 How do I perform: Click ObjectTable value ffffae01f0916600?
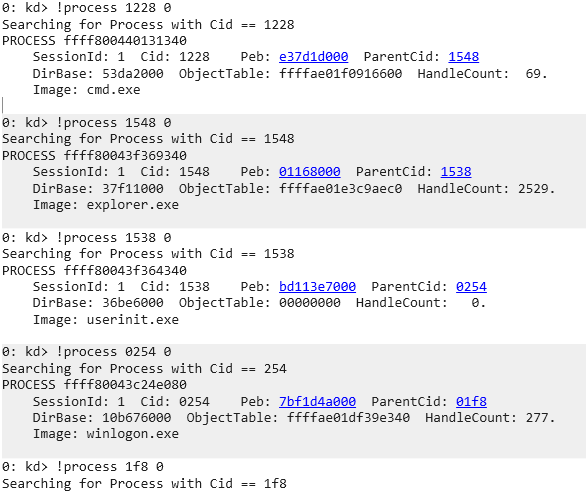[x=340, y=74]
